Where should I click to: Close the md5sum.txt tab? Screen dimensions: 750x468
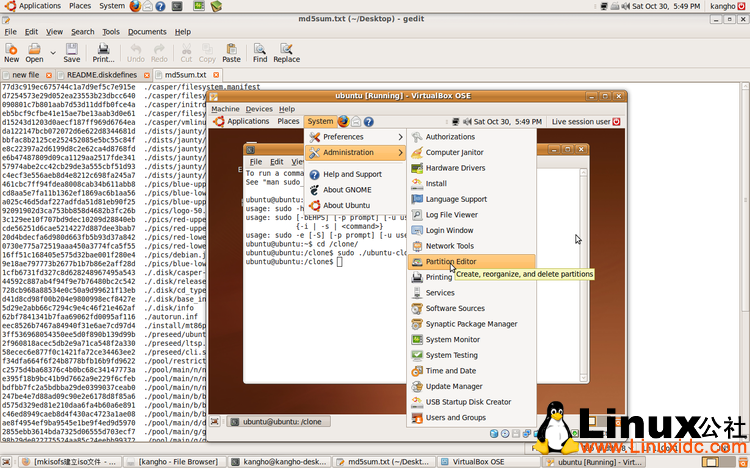[216, 75]
